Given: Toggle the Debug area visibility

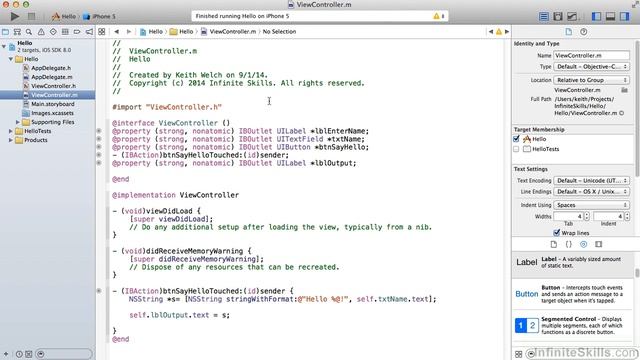Looking at the screenshot, I should coord(610,16).
